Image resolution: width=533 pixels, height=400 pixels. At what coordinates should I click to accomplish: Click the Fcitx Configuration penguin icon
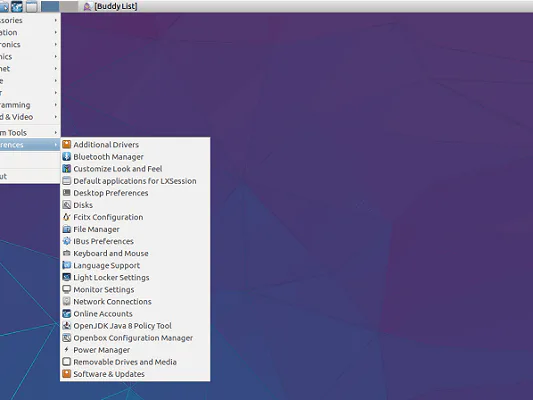[x=67, y=217]
